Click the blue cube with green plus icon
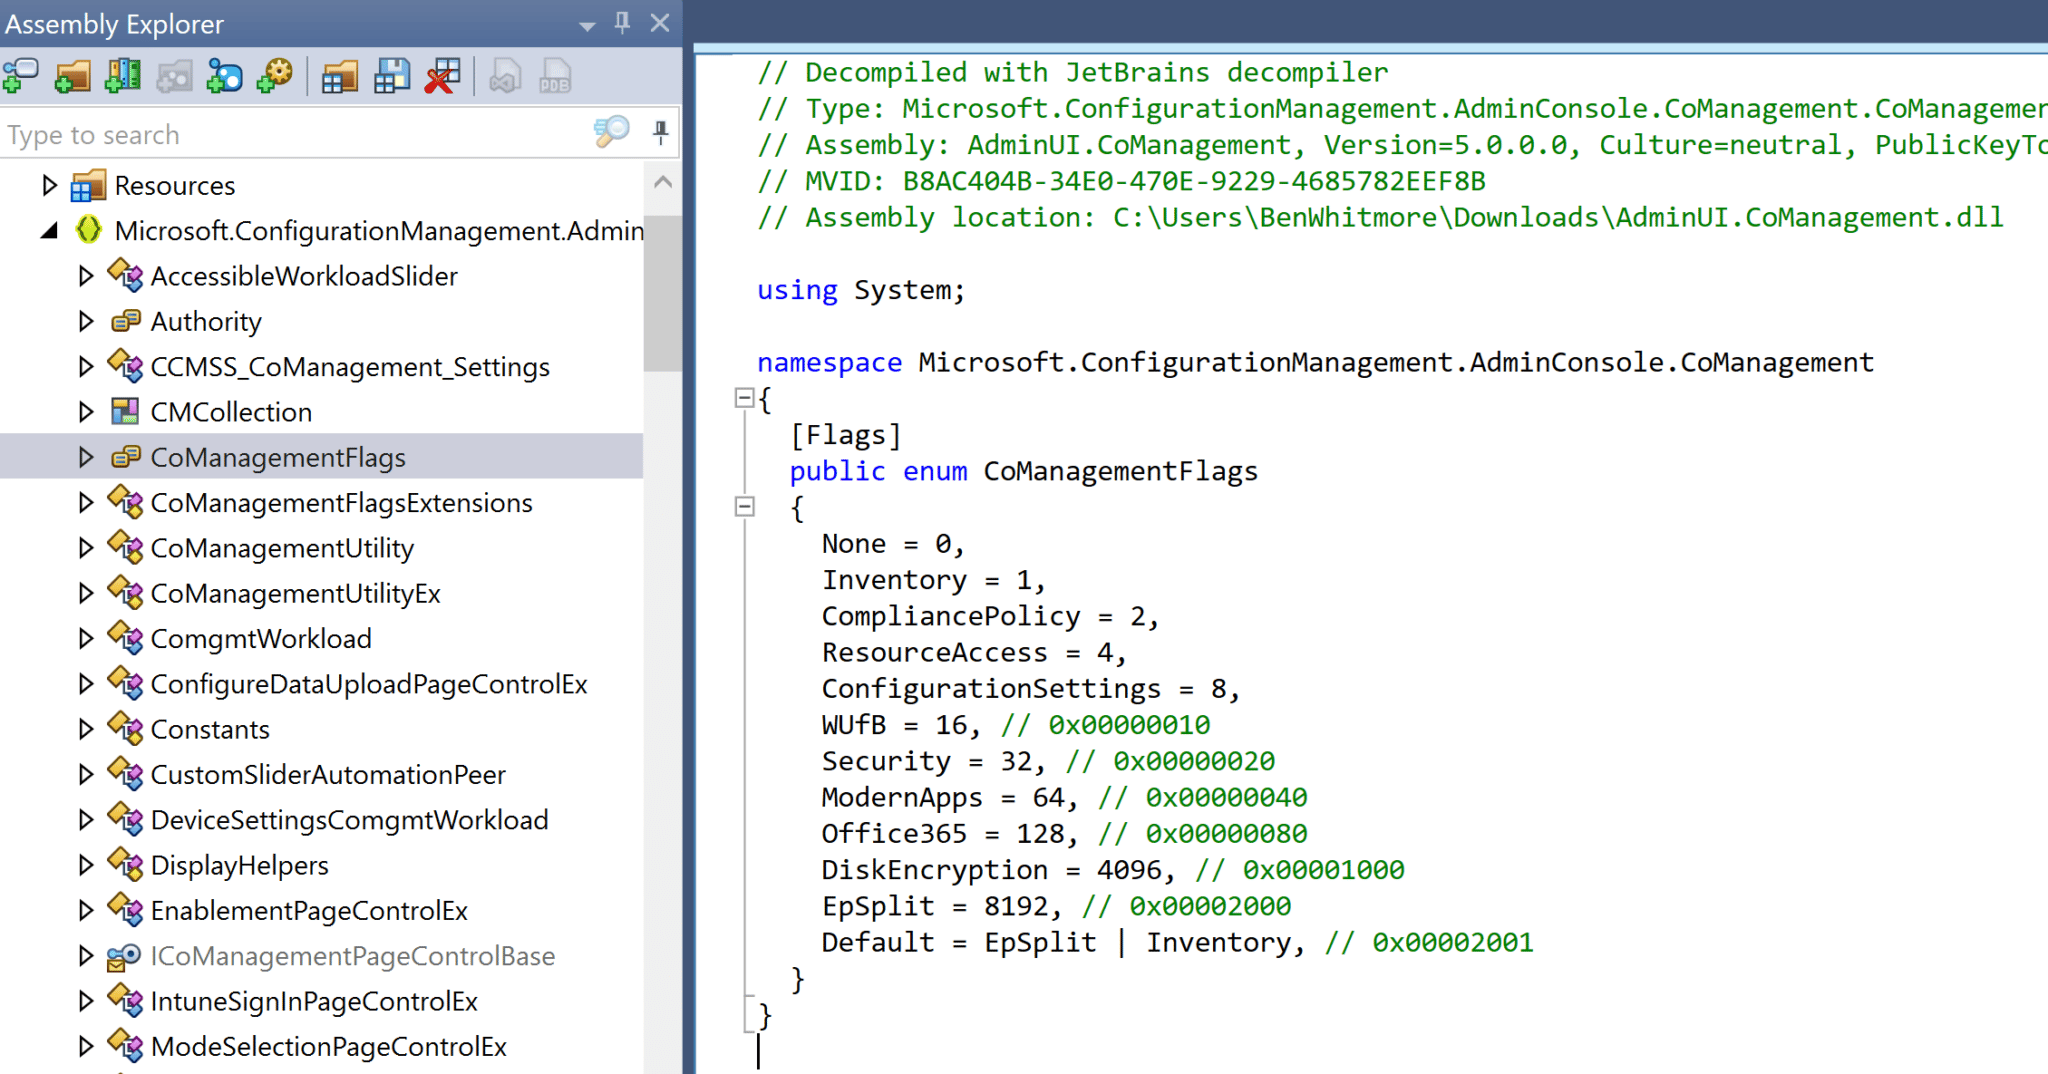The height and width of the screenshot is (1074, 2048). pos(224,77)
